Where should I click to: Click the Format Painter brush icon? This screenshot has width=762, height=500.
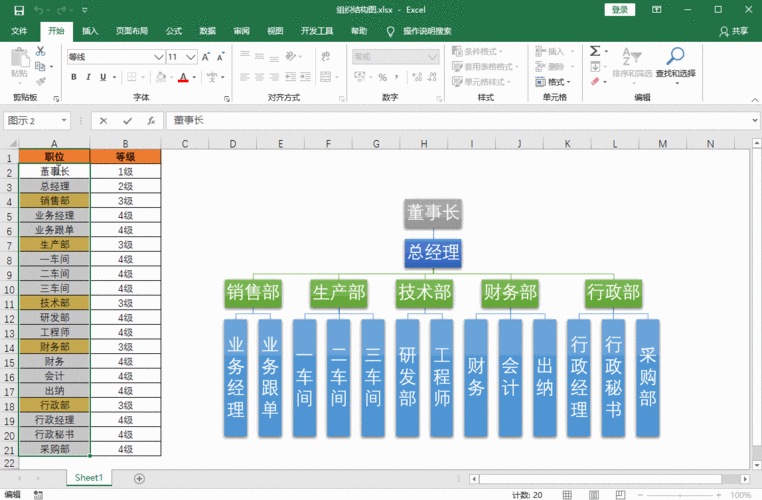(41, 81)
